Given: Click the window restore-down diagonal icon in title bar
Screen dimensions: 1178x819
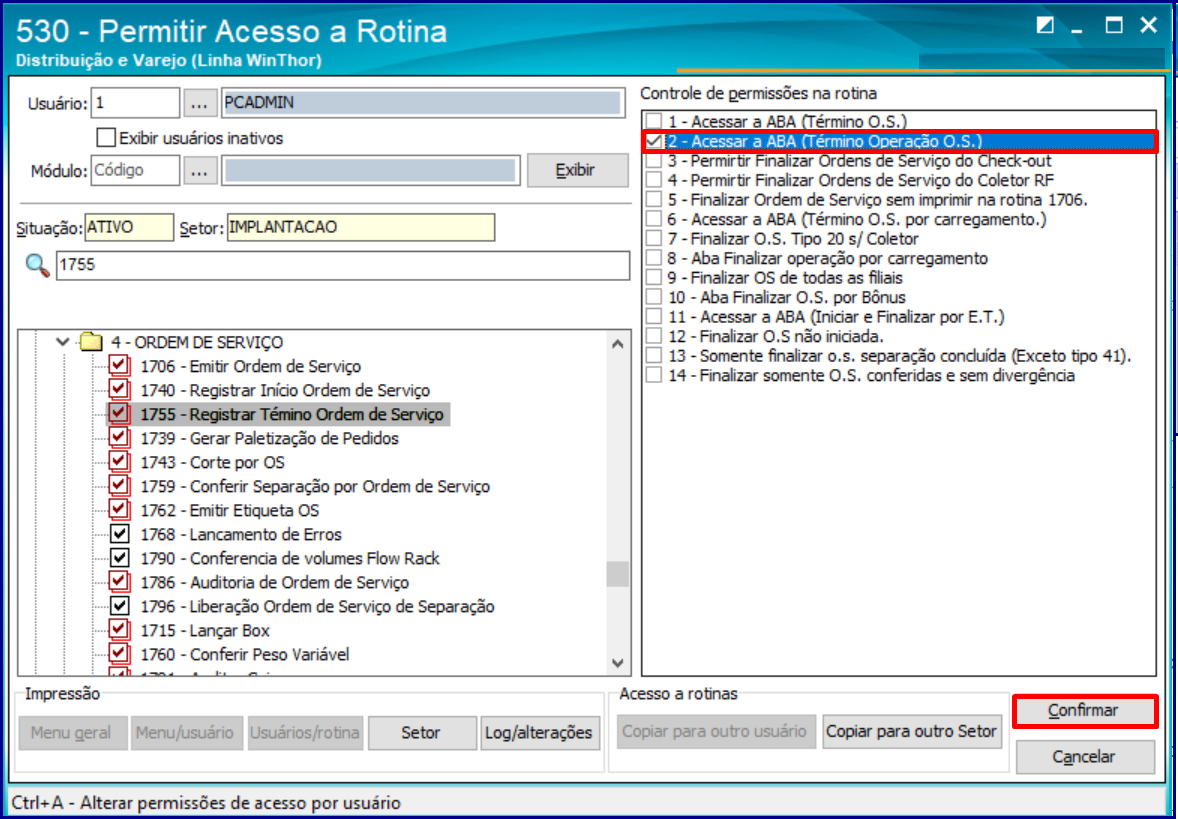Looking at the screenshot, I should pos(1045,26).
